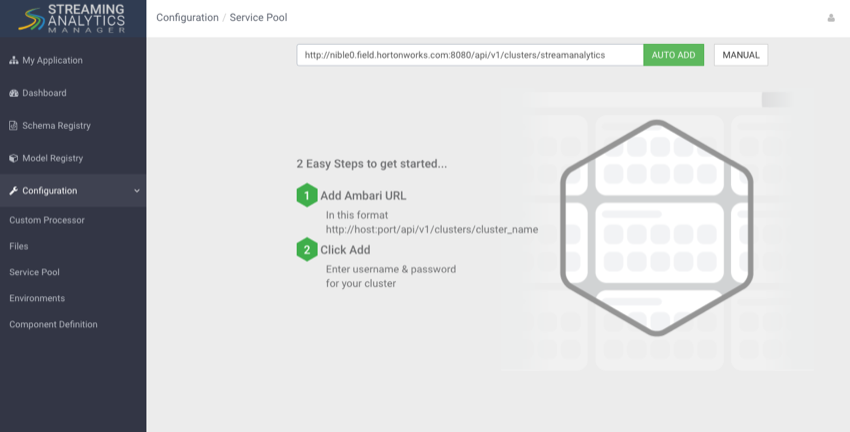The width and height of the screenshot is (850, 432).
Task: Open Custom Processor page
Action: tap(47, 220)
